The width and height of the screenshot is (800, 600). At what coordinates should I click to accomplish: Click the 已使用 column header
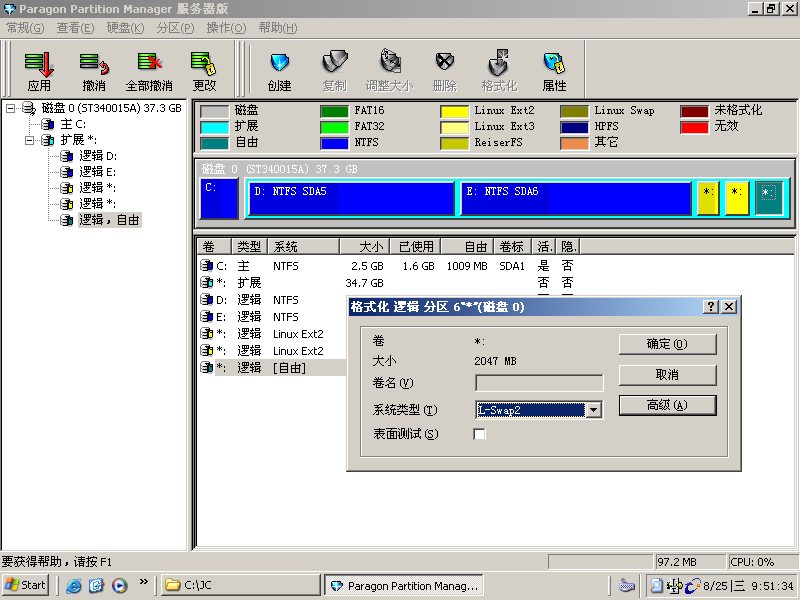(416, 247)
